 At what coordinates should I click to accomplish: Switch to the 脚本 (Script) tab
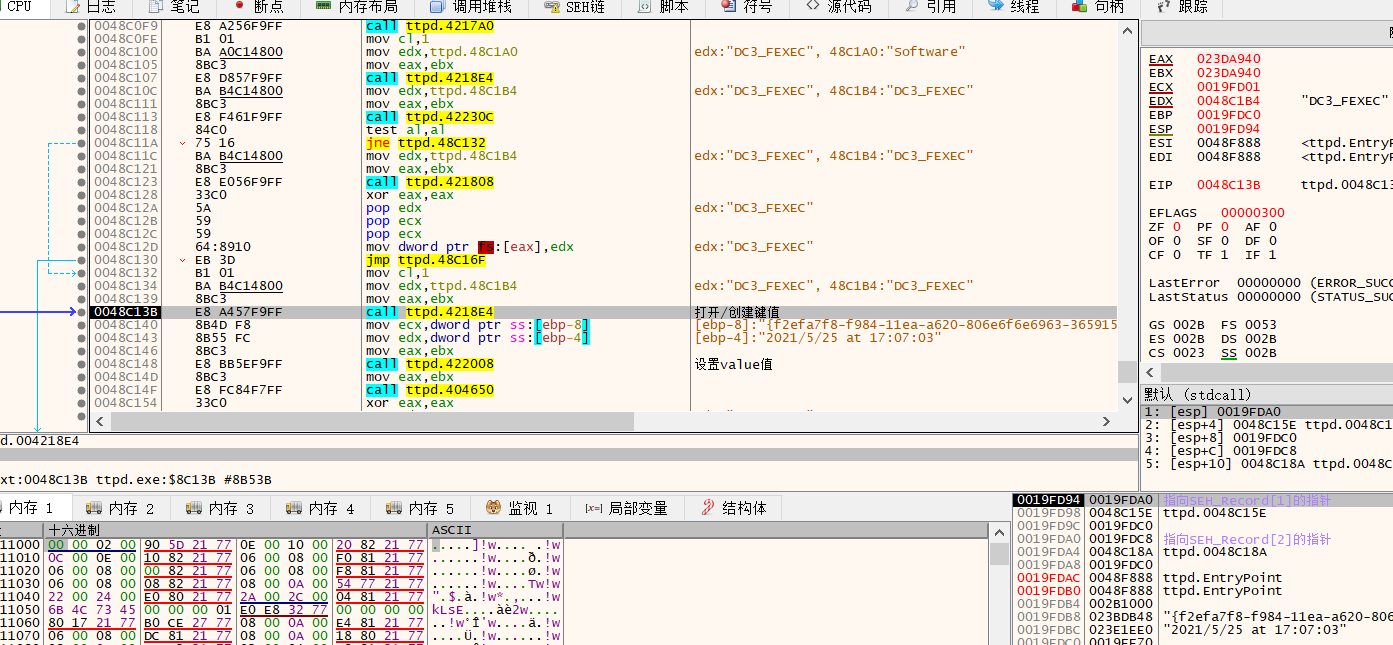tap(664, 7)
